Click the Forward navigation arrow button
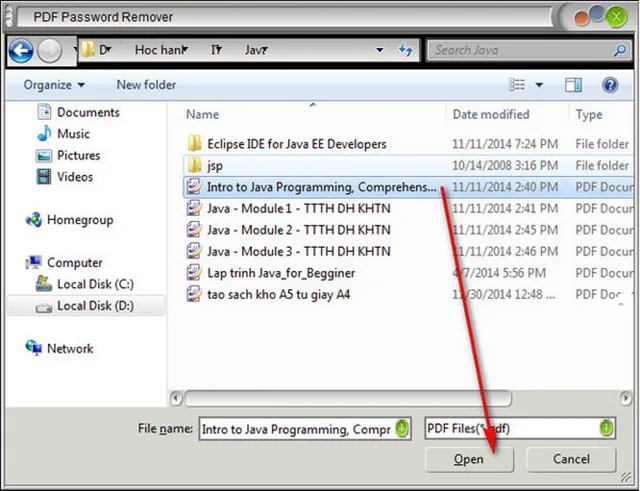Viewport: 640px width, 491px height. coord(49,50)
